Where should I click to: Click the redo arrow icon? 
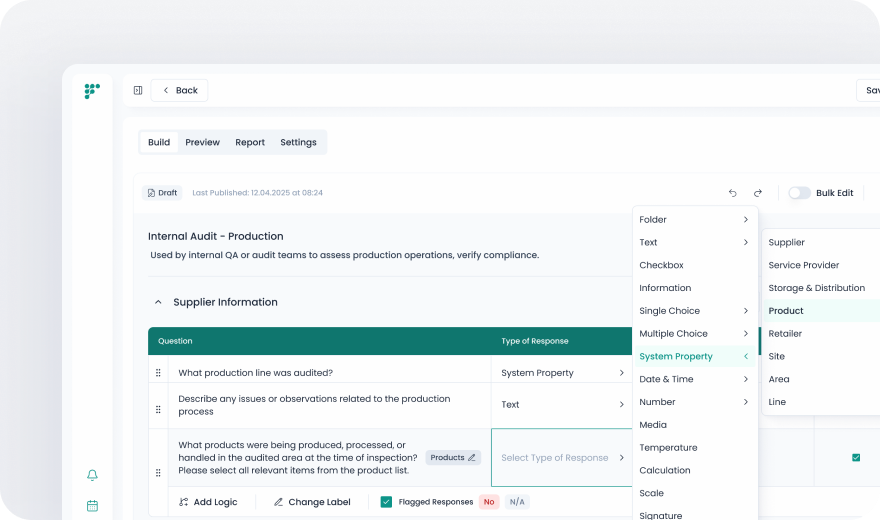(758, 193)
